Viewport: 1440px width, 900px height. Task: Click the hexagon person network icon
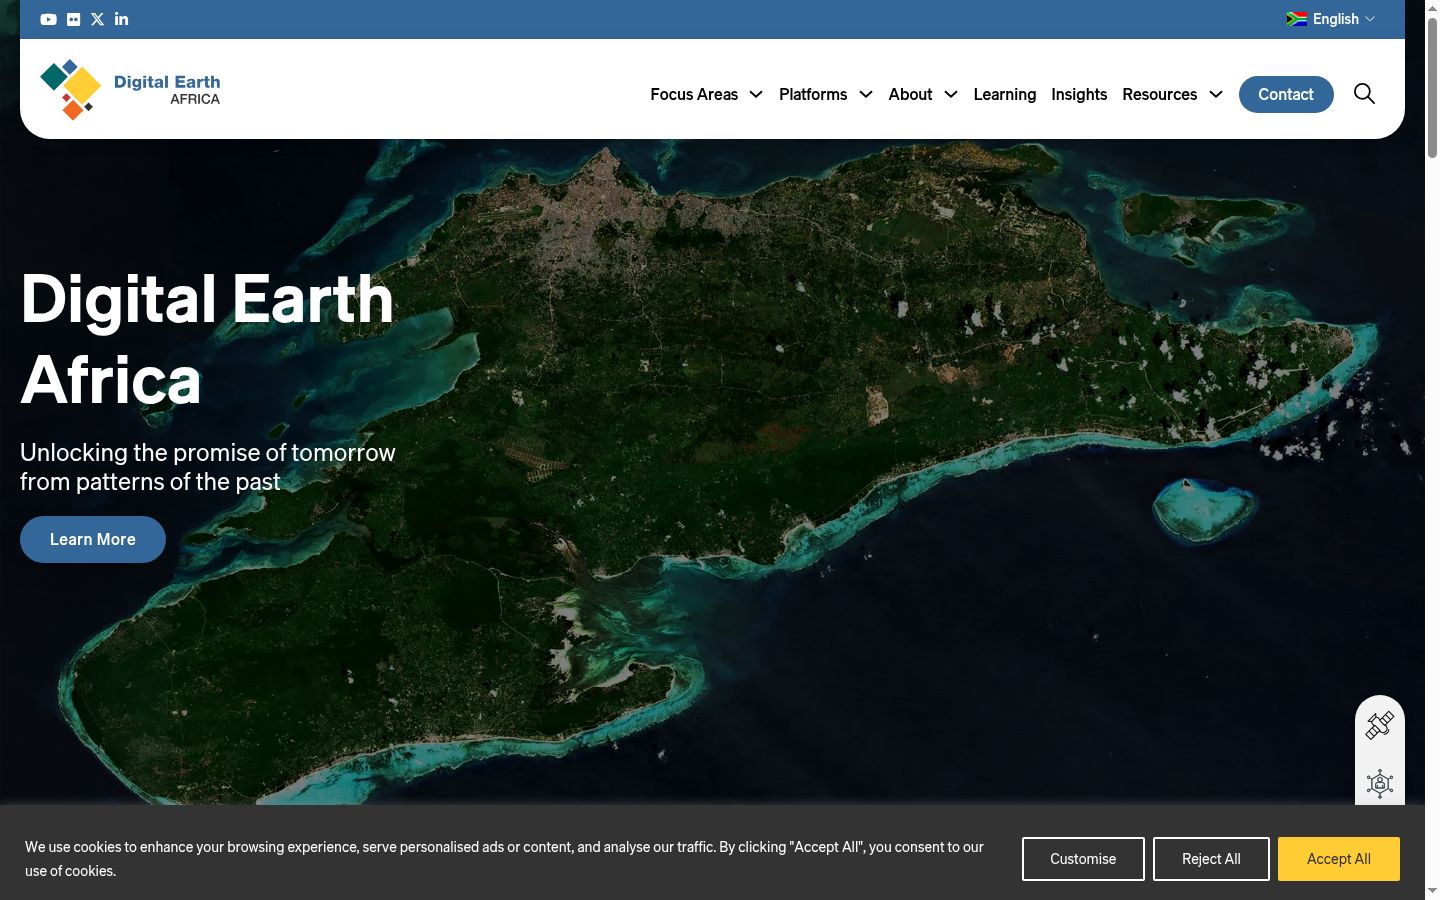[1380, 784]
